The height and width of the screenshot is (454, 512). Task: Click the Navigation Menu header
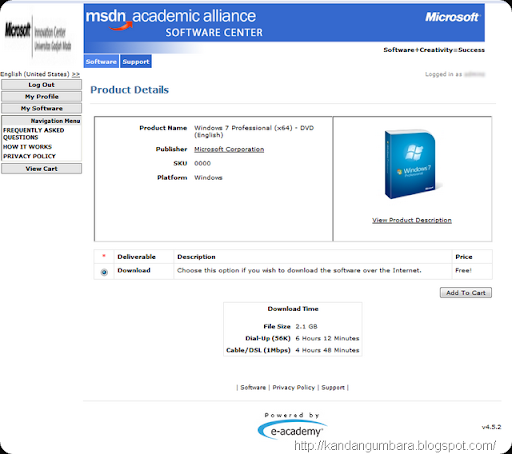point(42,121)
